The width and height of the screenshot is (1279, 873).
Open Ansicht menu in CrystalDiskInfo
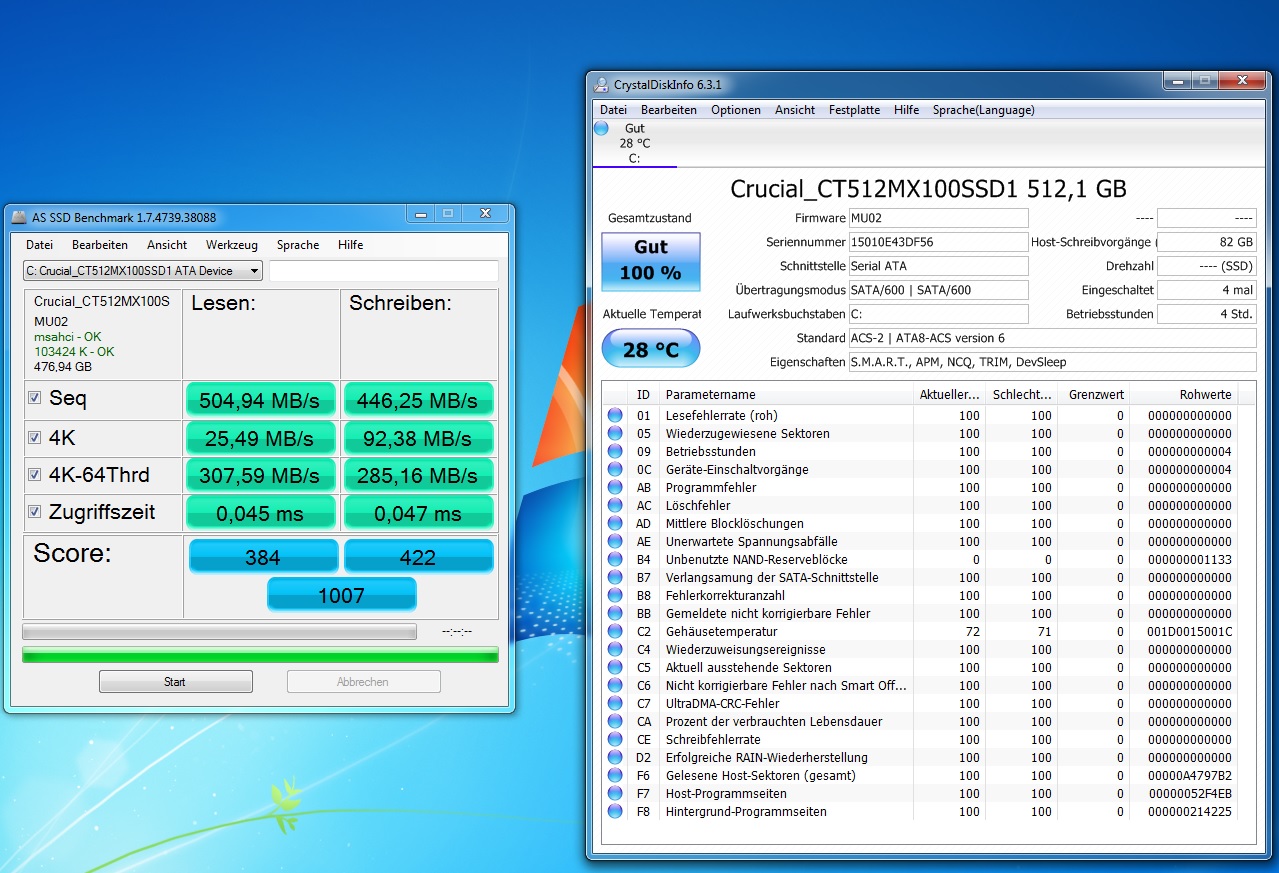pos(795,110)
